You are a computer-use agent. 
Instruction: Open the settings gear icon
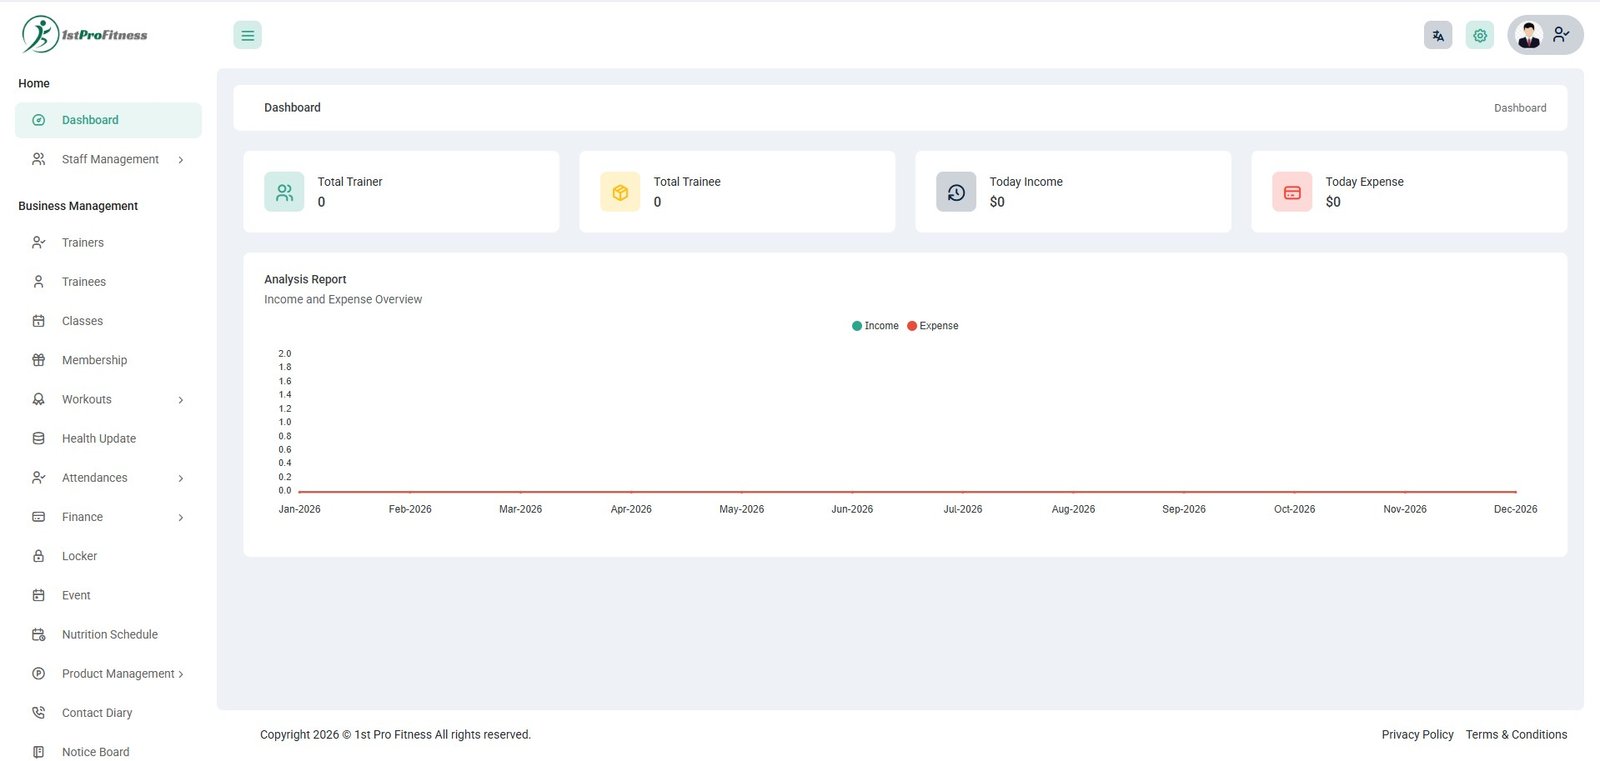pyautogui.click(x=1479, y=35)
